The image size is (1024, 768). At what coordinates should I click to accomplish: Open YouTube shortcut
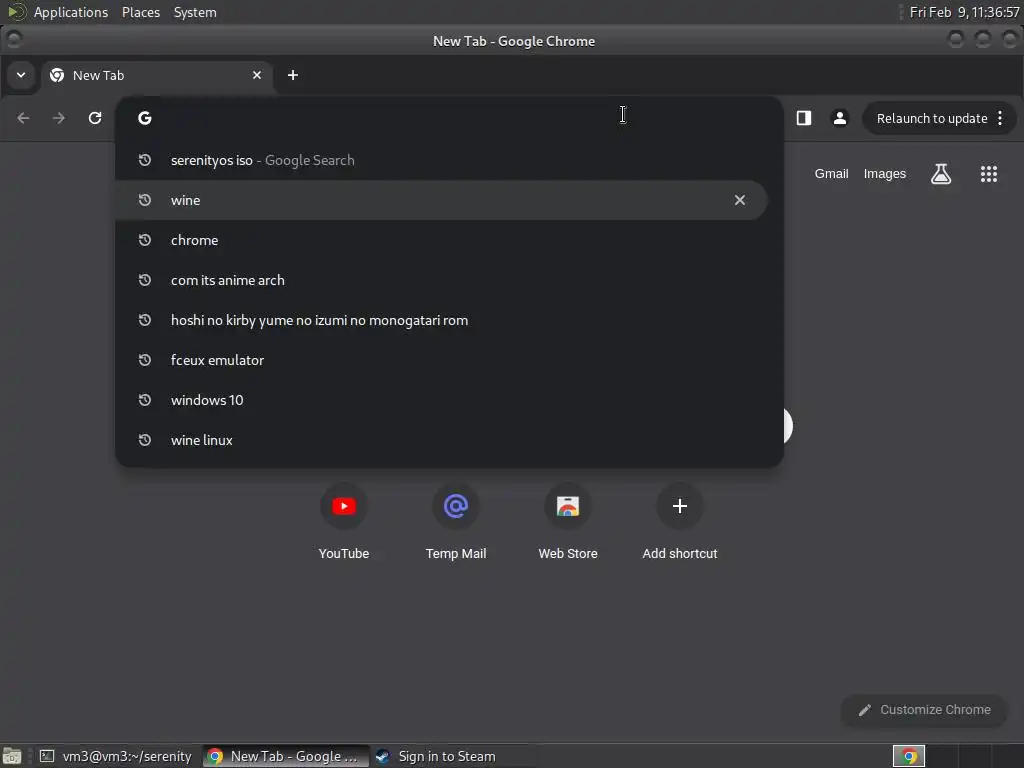pos(344,521)
